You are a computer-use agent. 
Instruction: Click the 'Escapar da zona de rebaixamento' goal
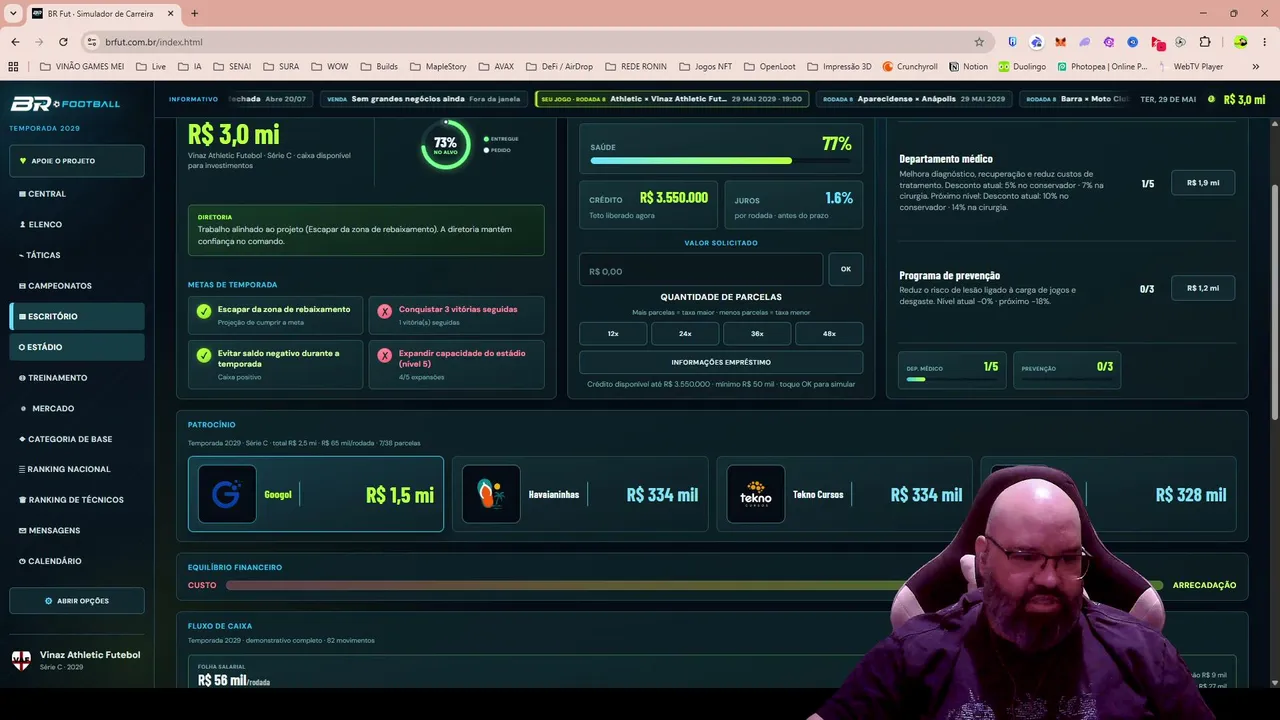pos(275,315)
